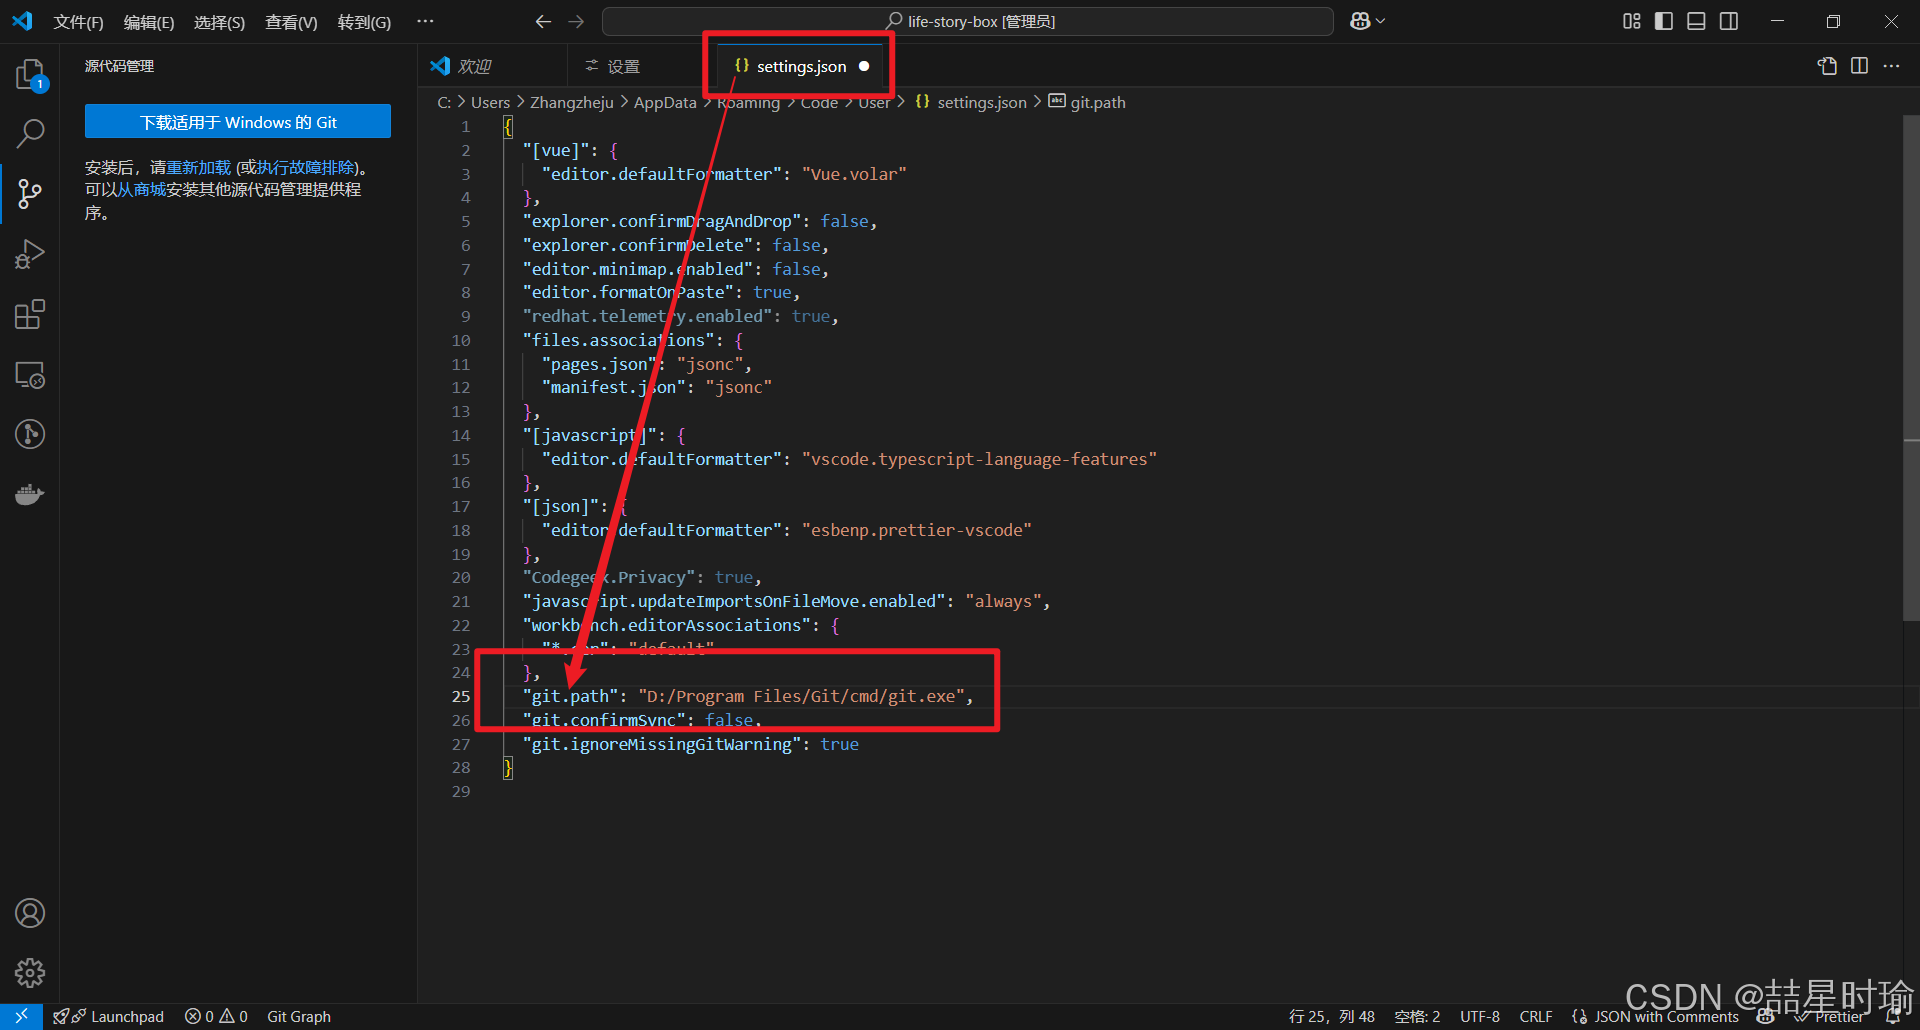Click the 执行故障排除 link
The image size is (1920, 1030).
coord(306,167)
